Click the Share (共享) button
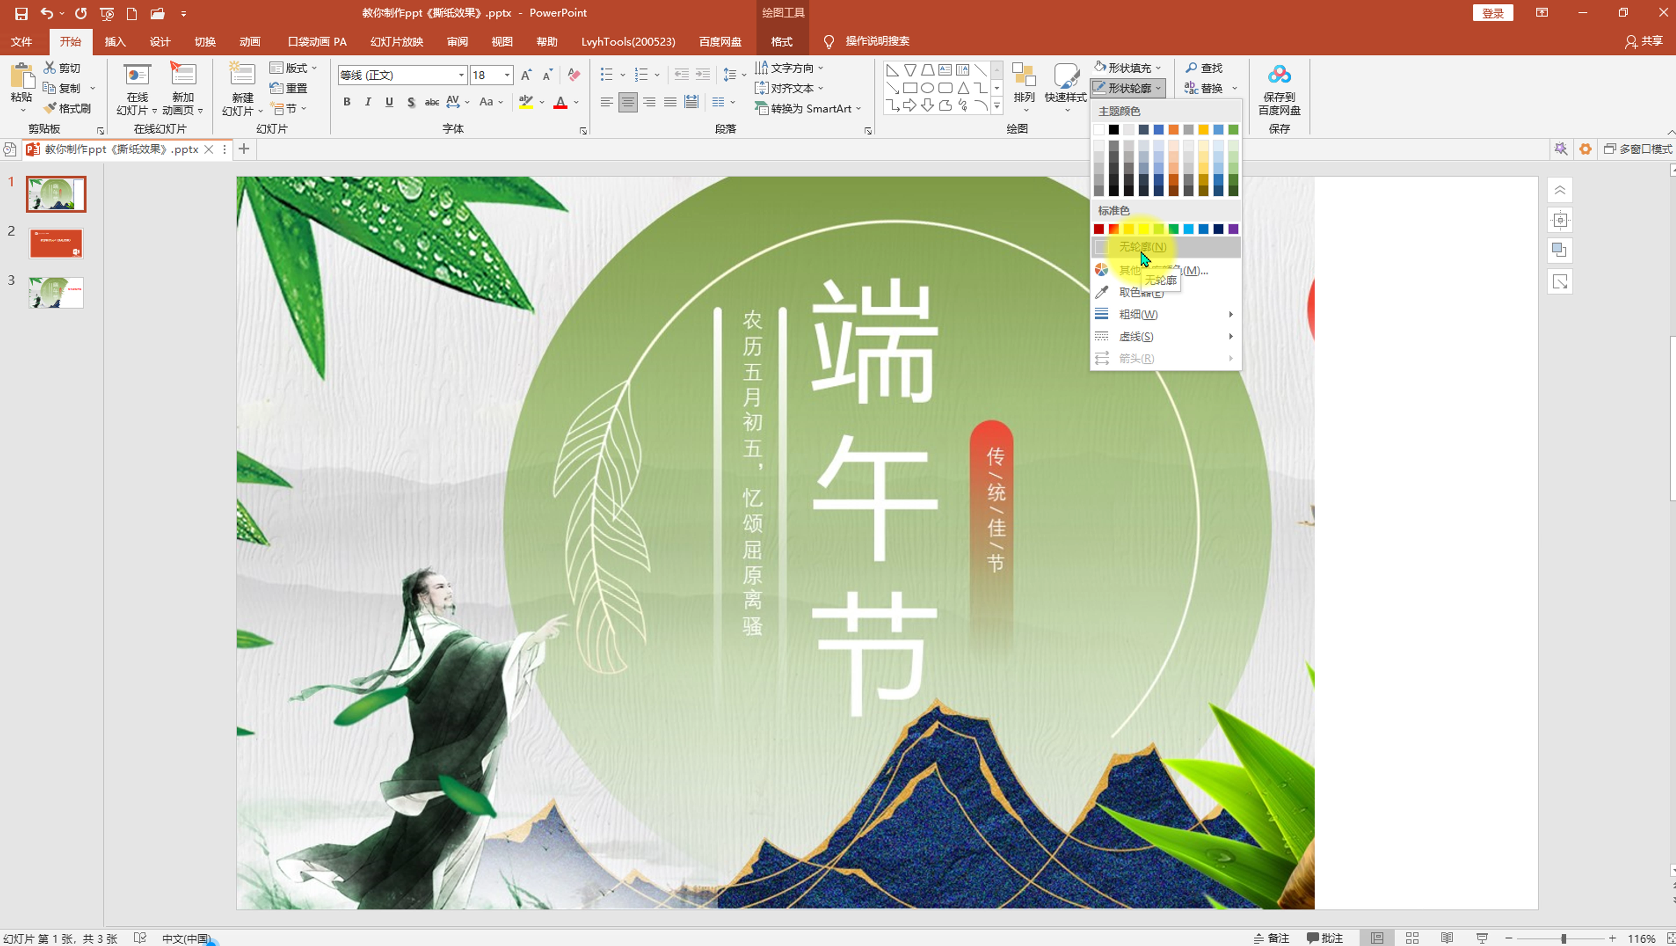The height and width of the screenshot is (946, 1676). pyautogui.click(x=1644, y=41)
